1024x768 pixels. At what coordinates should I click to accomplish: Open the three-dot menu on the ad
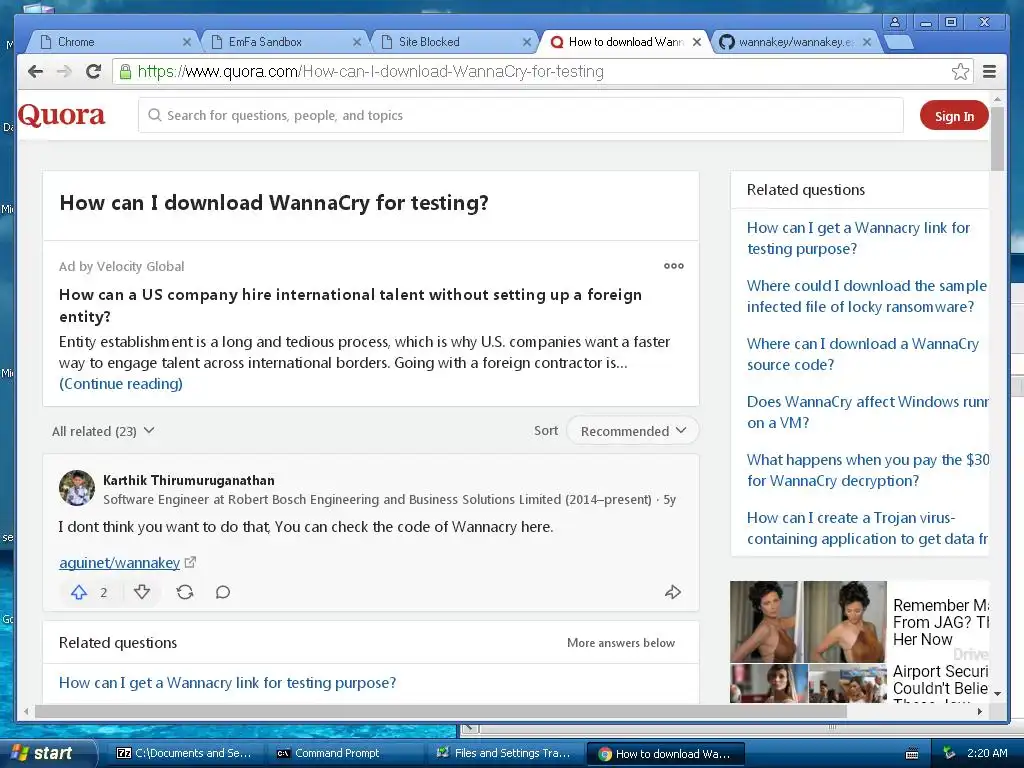674,266
